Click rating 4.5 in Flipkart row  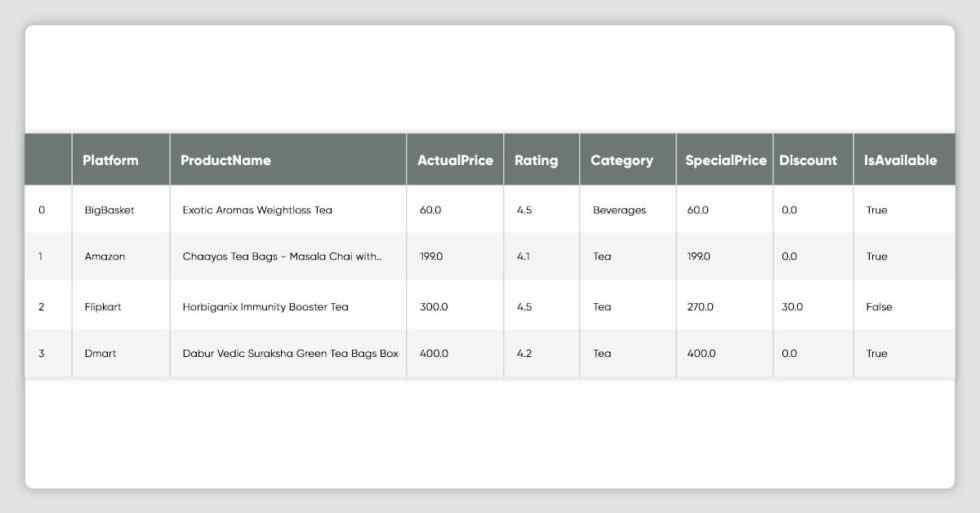(x=524, y=307)
